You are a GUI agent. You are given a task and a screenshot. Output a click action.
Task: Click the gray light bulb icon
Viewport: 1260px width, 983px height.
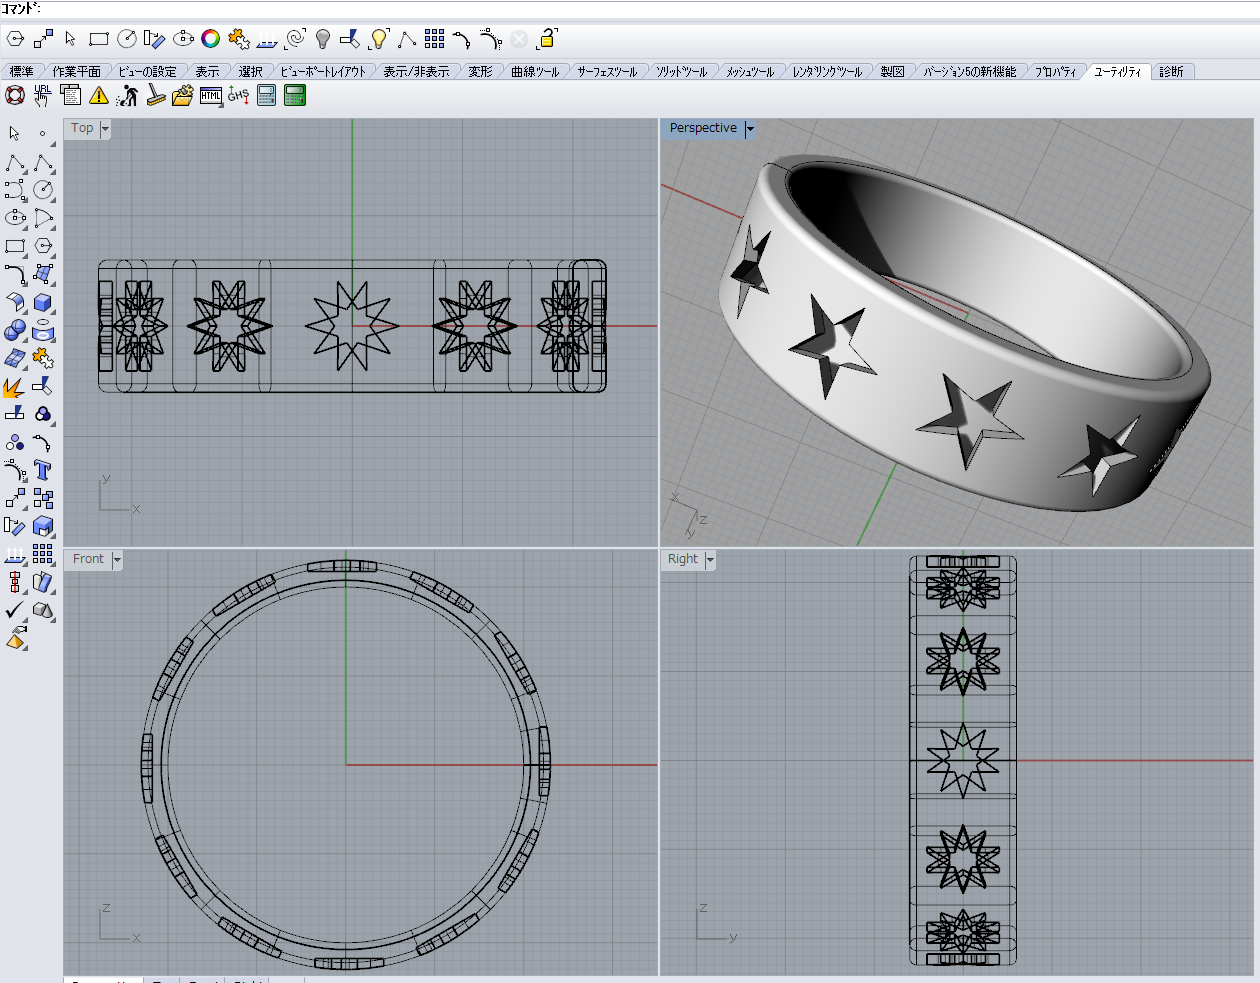pyautogui.click(x=323, y=39)
